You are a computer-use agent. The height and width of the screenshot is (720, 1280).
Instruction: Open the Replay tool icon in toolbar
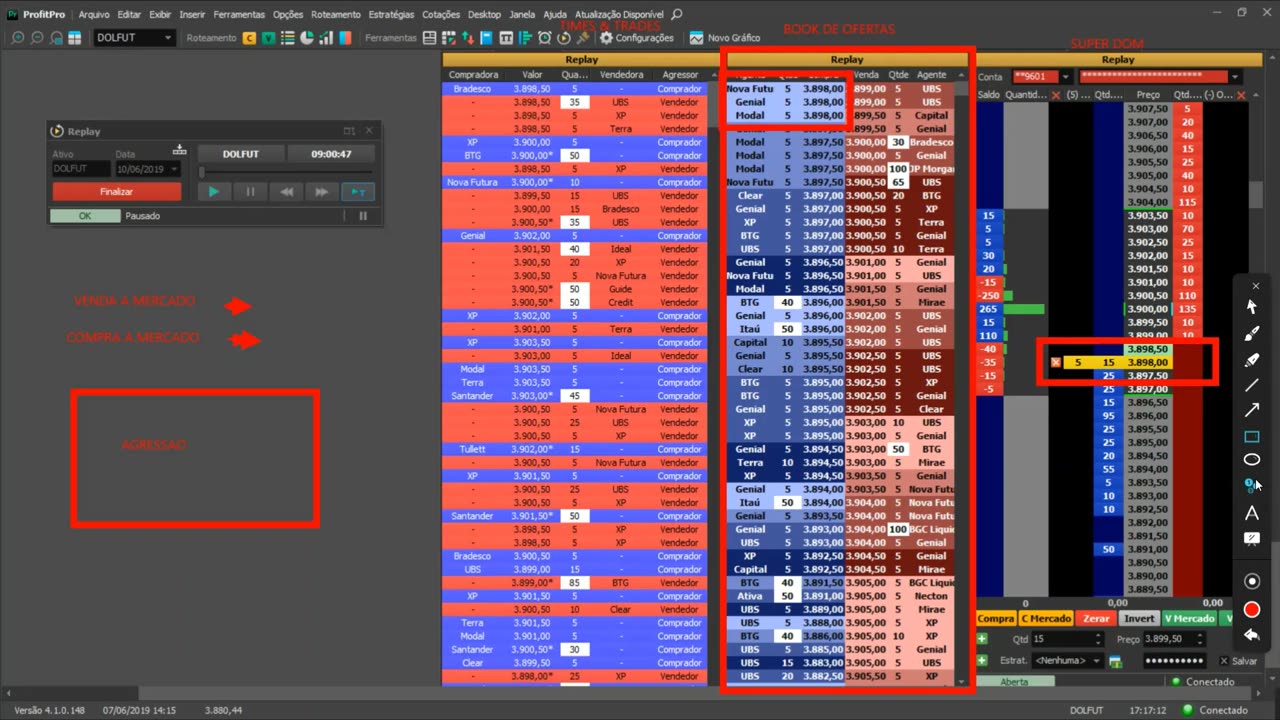click(563, 38)
